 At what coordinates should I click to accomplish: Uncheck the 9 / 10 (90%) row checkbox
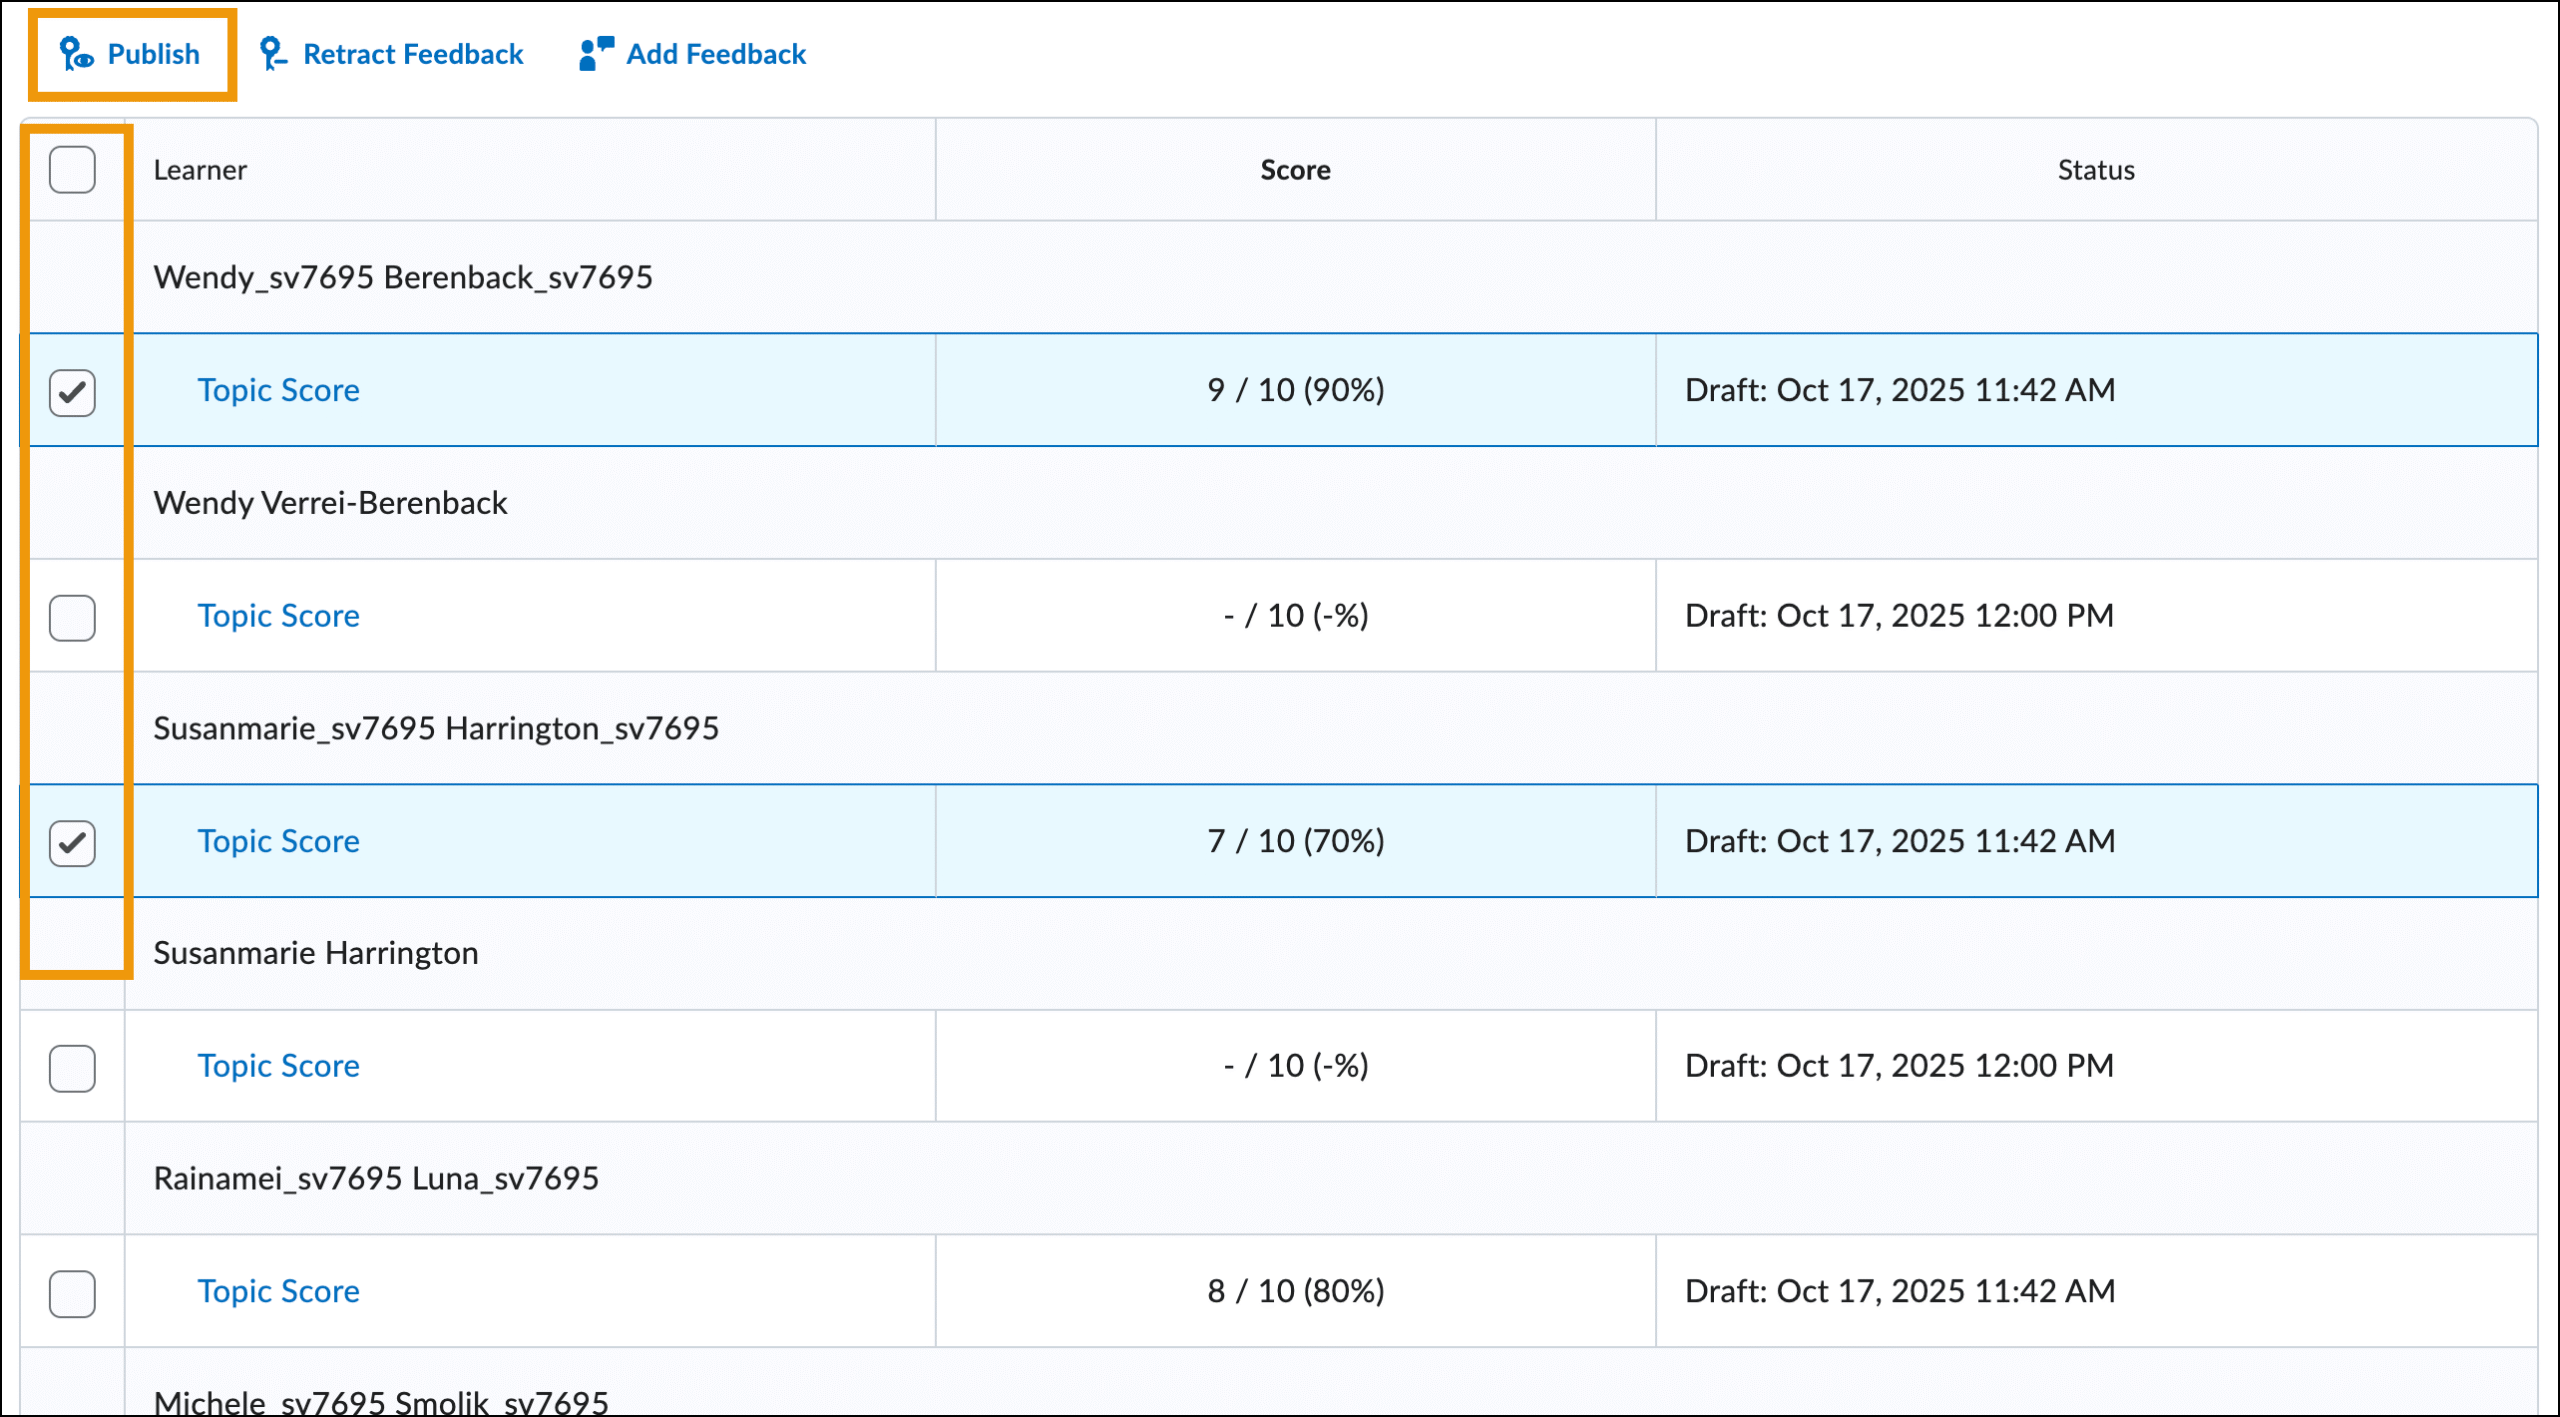(x=72, y=392)
